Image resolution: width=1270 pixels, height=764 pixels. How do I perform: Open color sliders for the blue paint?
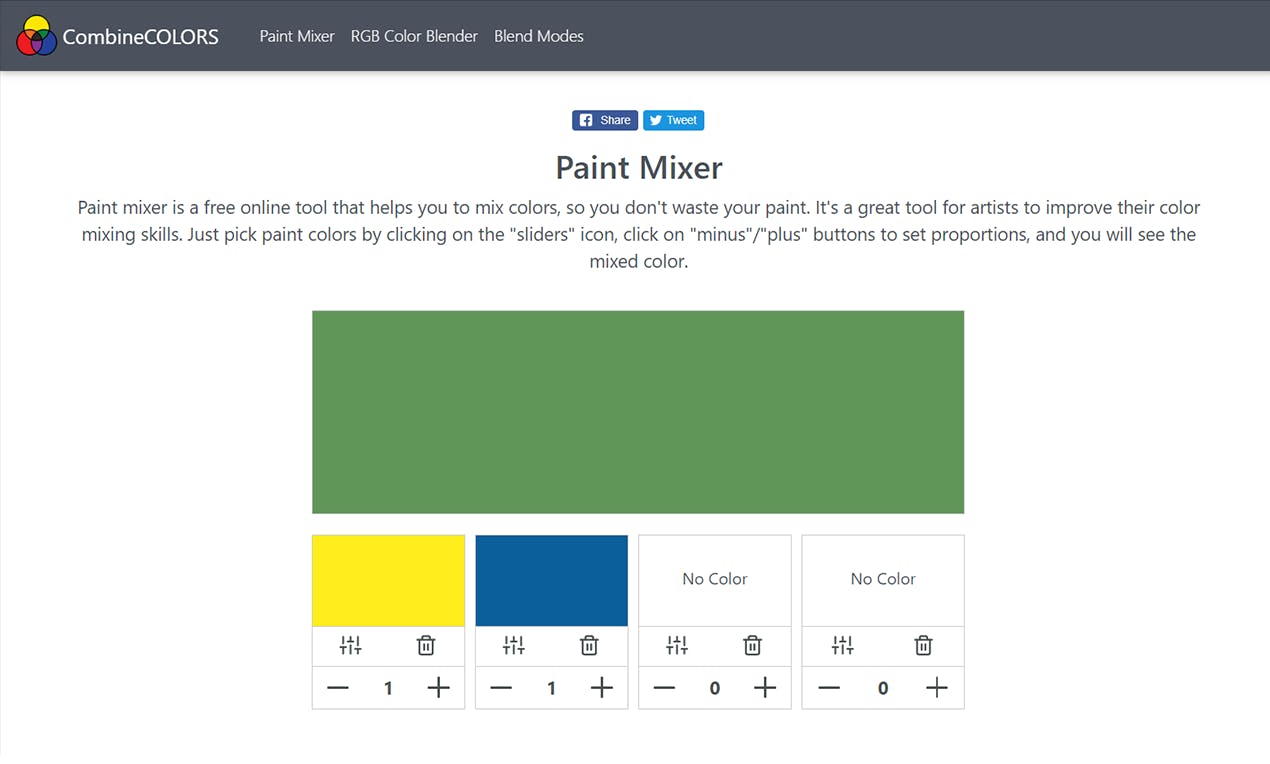coord(514,646)
